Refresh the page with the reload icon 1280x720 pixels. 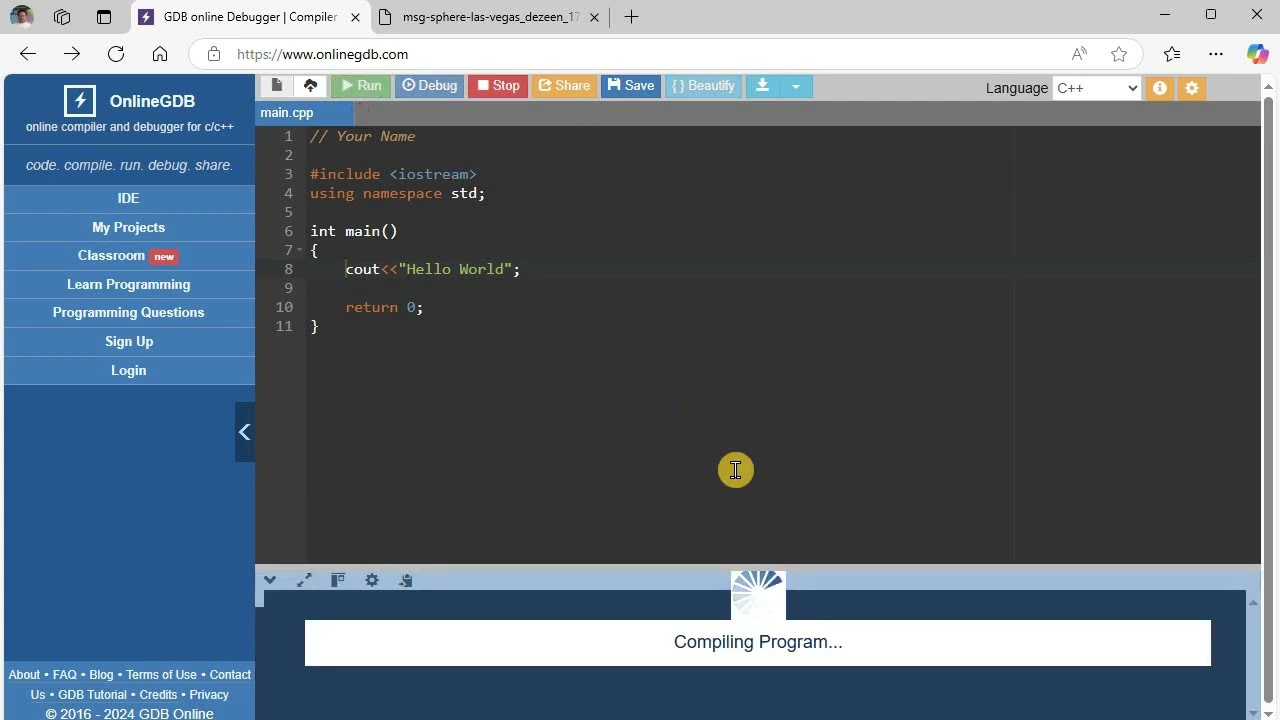click(x=116, y=54)
